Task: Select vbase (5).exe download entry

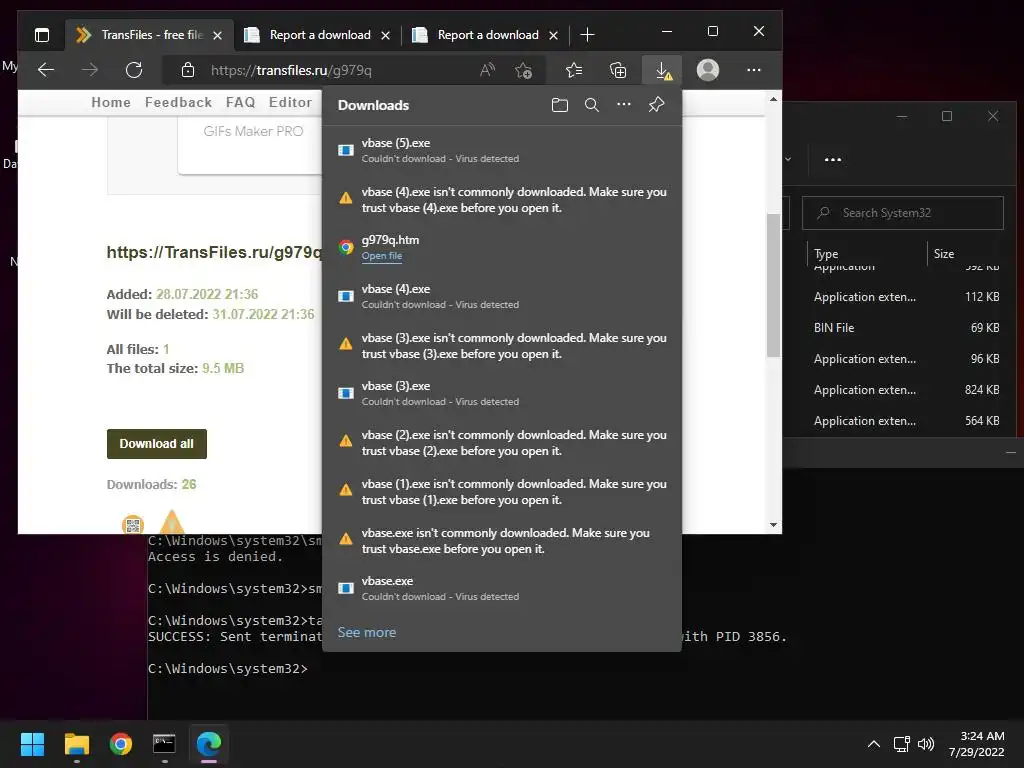Action: pyautogui.click(x=502, y=150)
